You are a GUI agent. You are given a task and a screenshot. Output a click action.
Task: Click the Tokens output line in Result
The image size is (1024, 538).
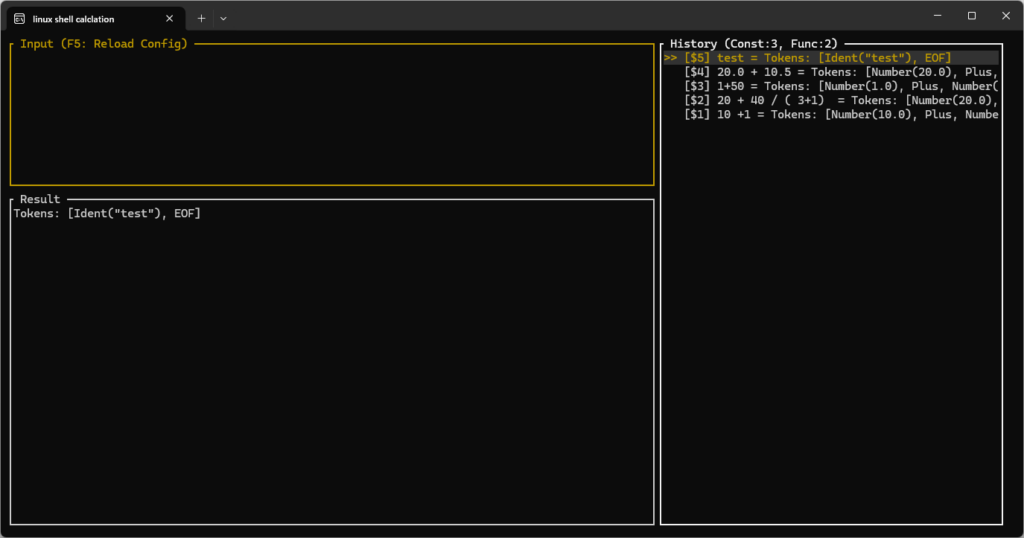tap(107, 213)
